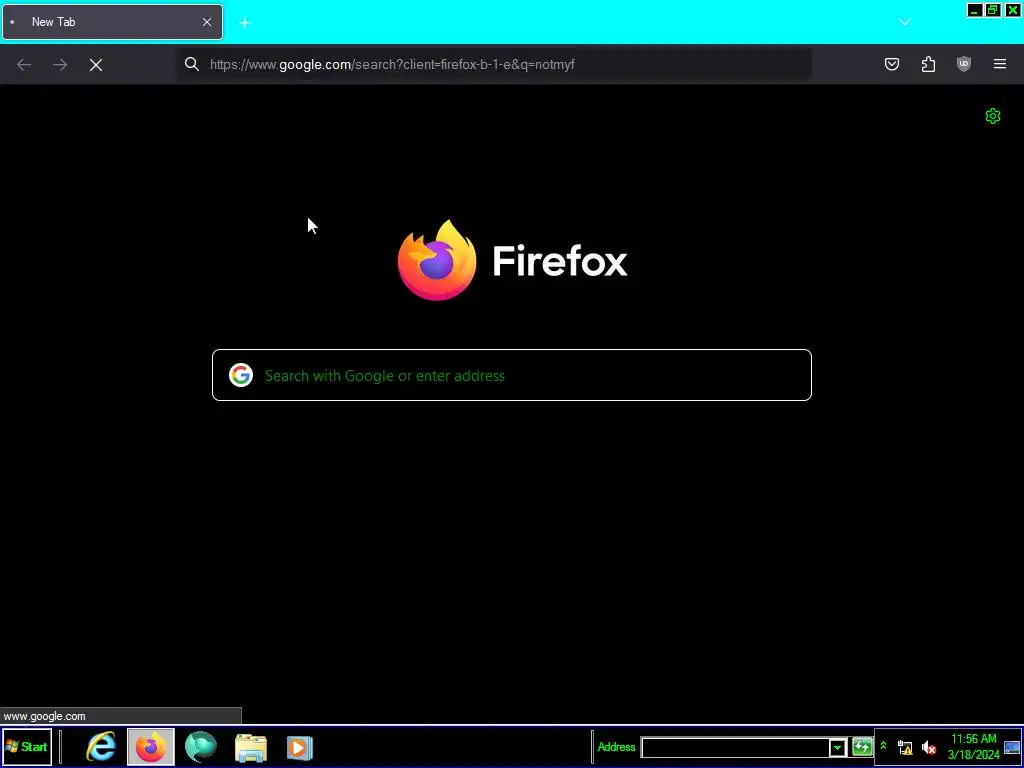This screenshot has height=768, width=1024.
Task: Show hidden system tray icons arrow
Action: [x=884, y=746]
